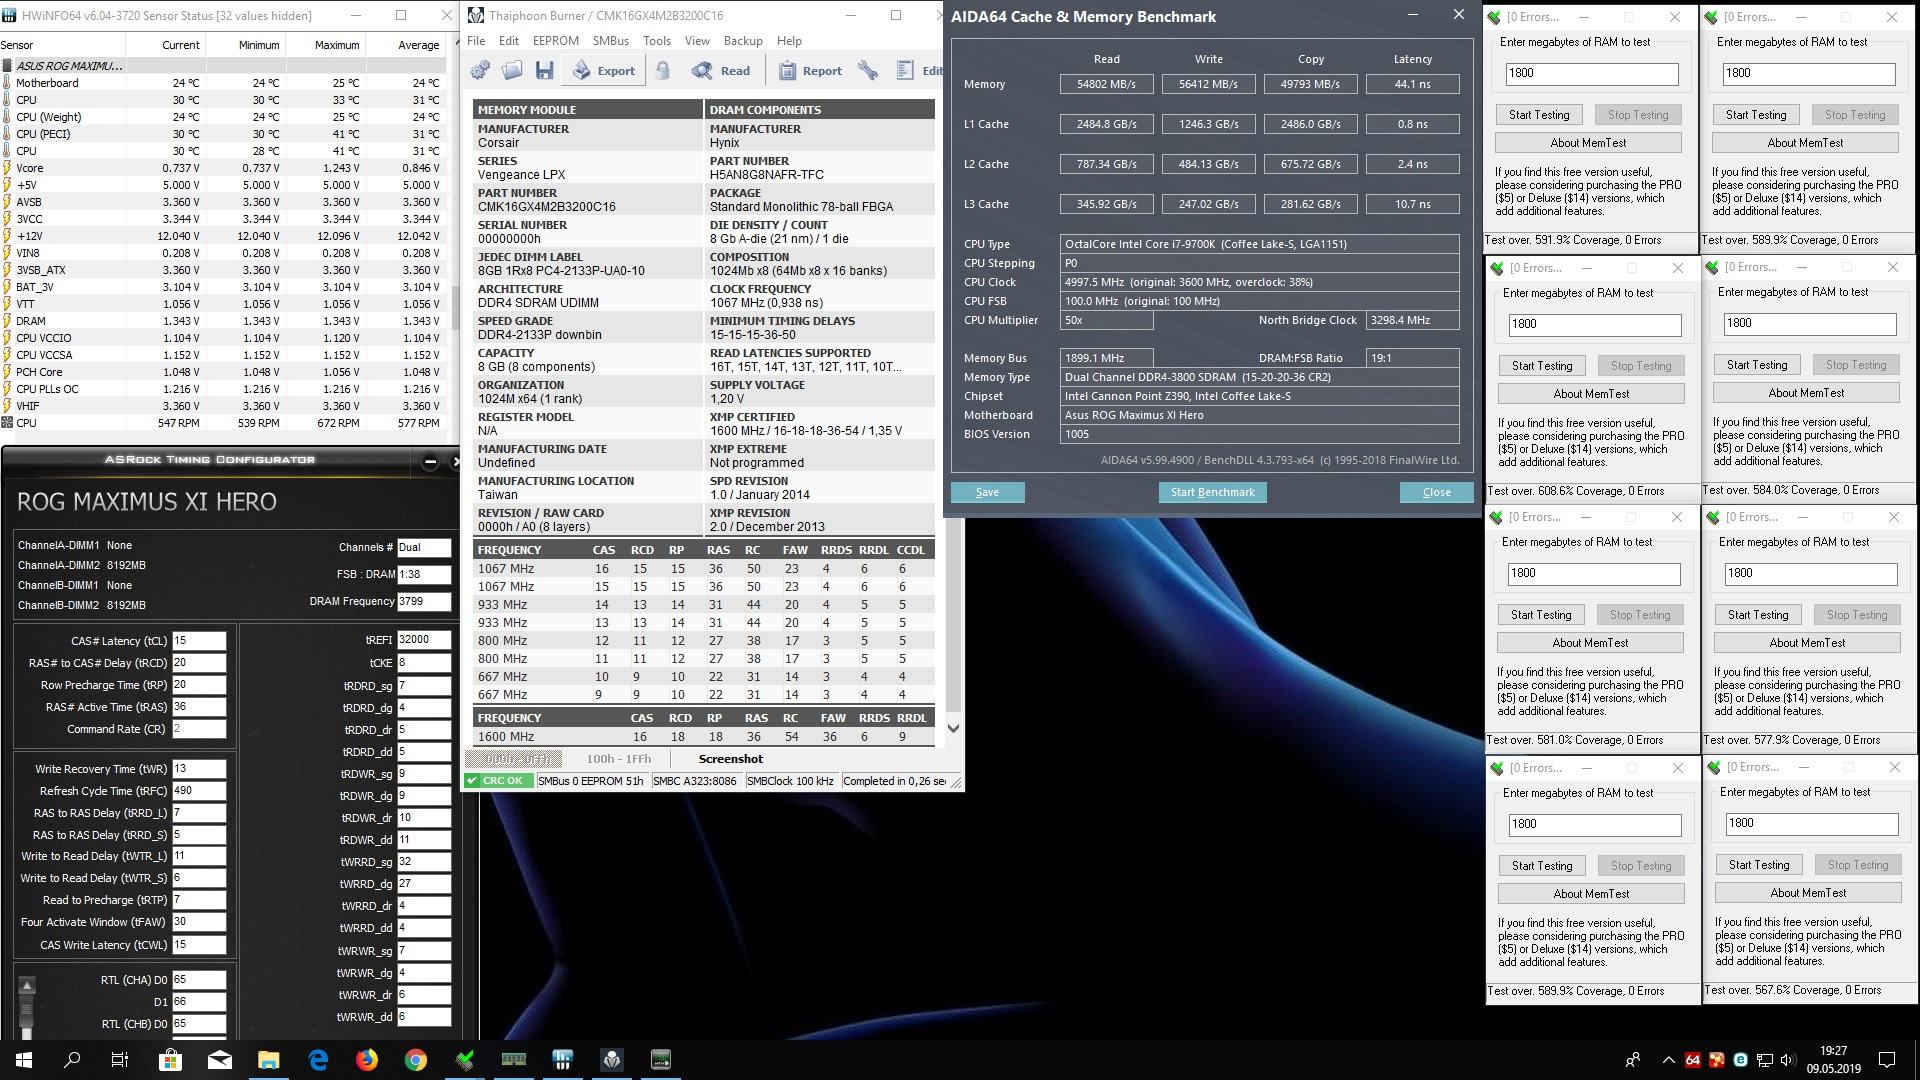Click the Export toolbar button
Screen dimensions: 1920x1080
click(x=604, y=70)
